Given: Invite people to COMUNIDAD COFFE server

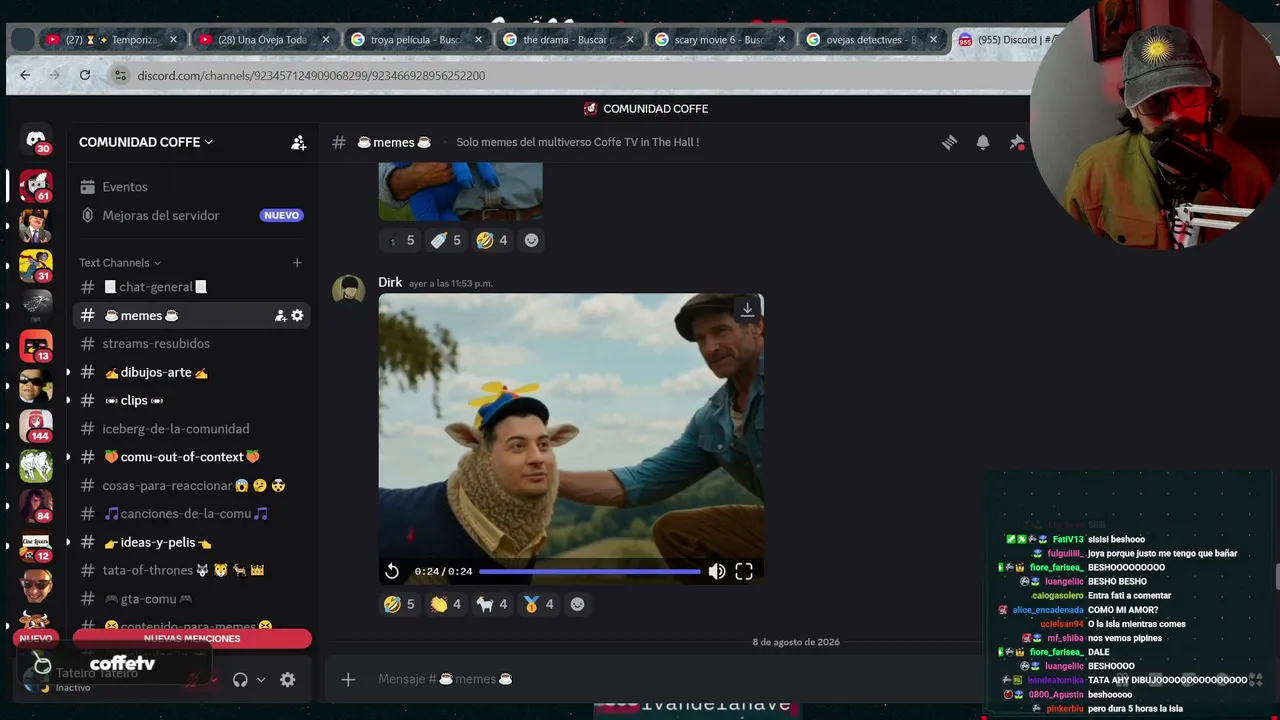Looking at the screenshot, I should 298,142.
